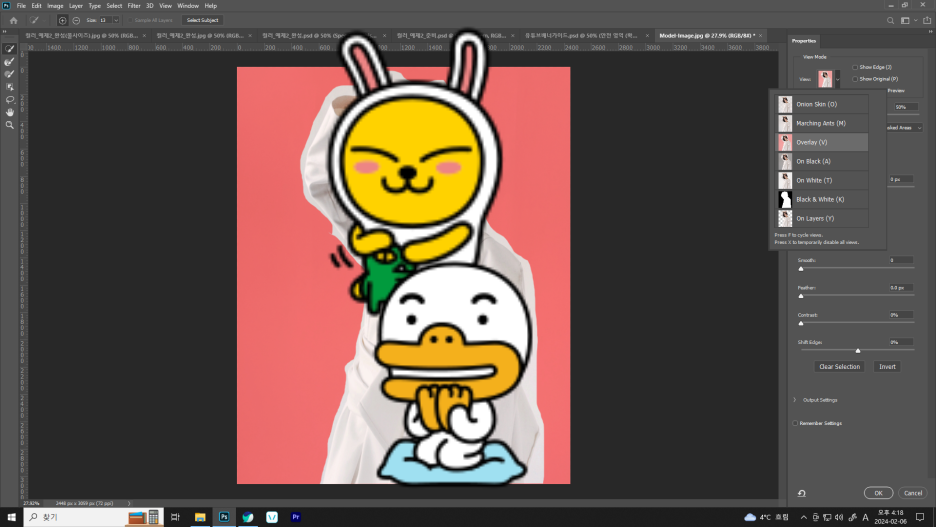Choose the Brush tool in left toolbar
The width and height of the screenshot is (936, 527).
(10, 74)
